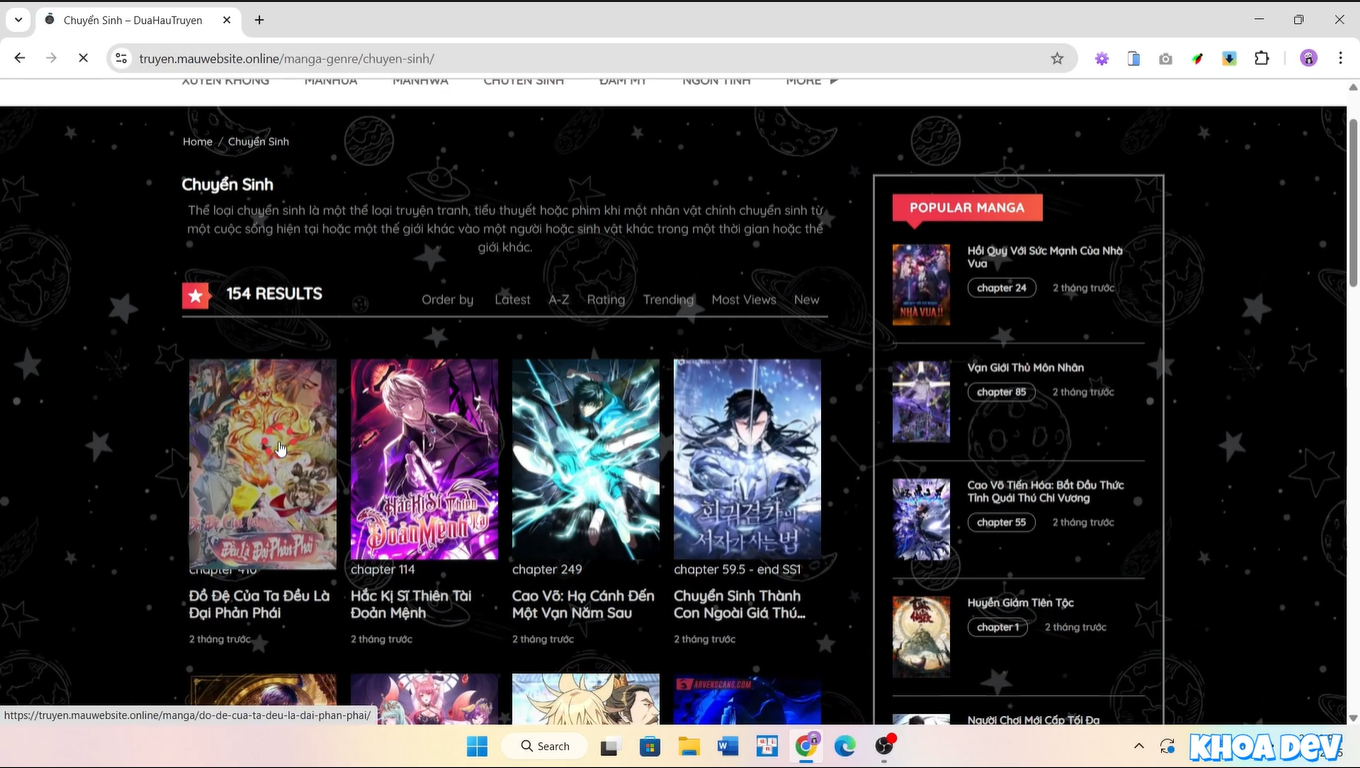Go back to the previous page
The height and width of the screenshot is (768, 1360).
click(x=20, y=58)
